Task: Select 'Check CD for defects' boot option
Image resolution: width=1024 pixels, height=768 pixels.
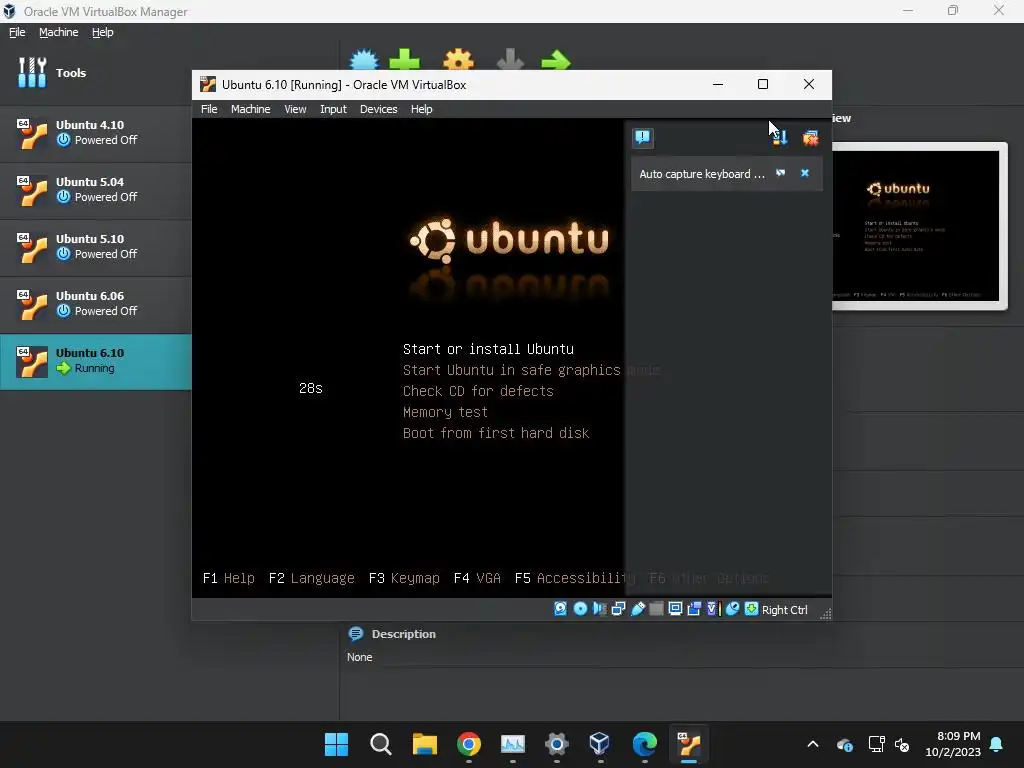Action: 478,391
